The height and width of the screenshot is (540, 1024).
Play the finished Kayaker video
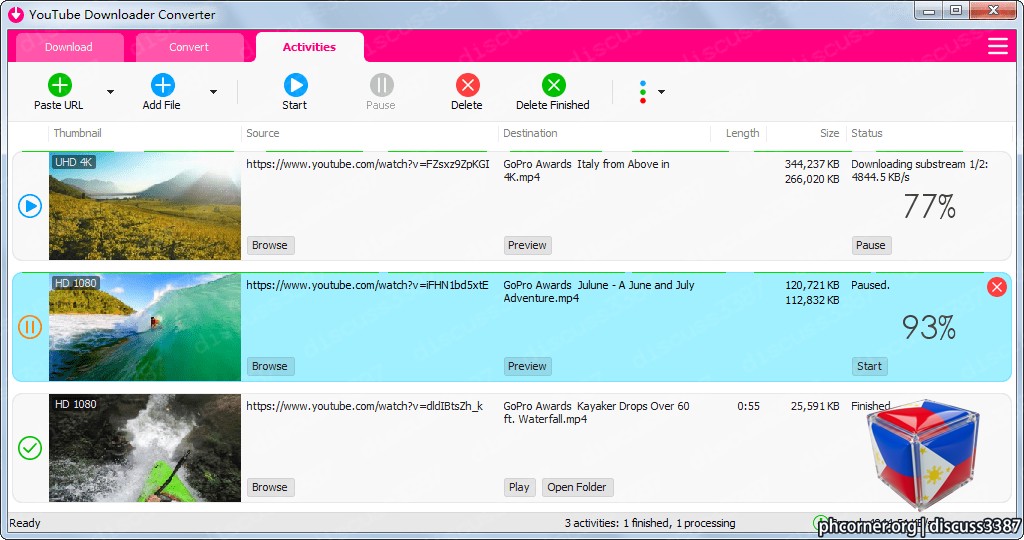point(519,487)
